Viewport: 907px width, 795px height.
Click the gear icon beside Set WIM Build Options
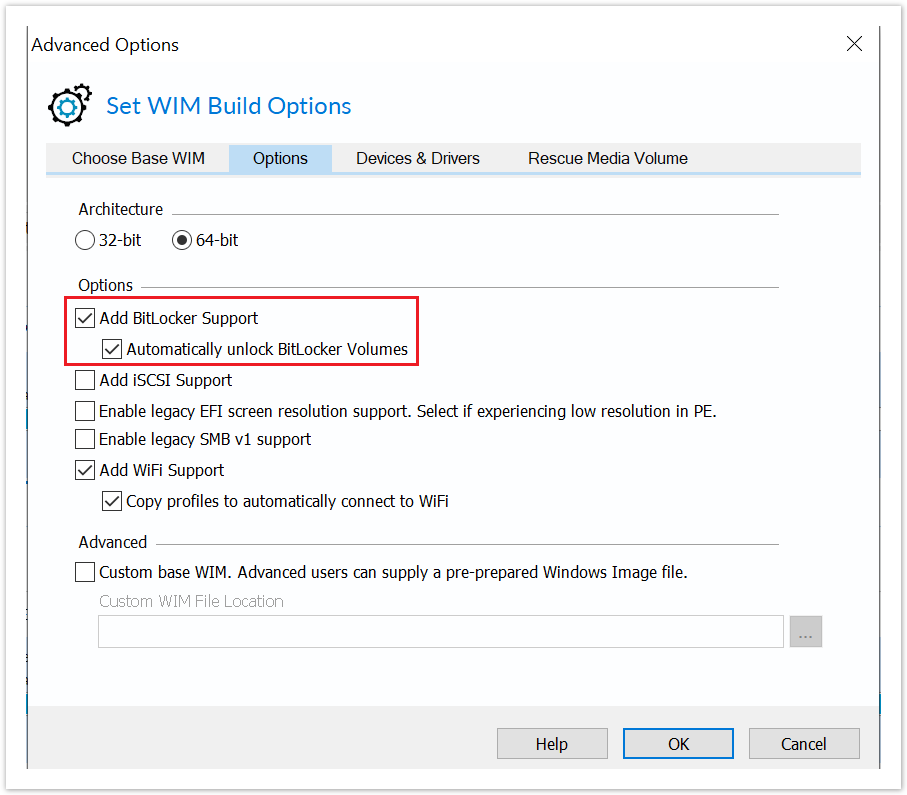[69, 105]
